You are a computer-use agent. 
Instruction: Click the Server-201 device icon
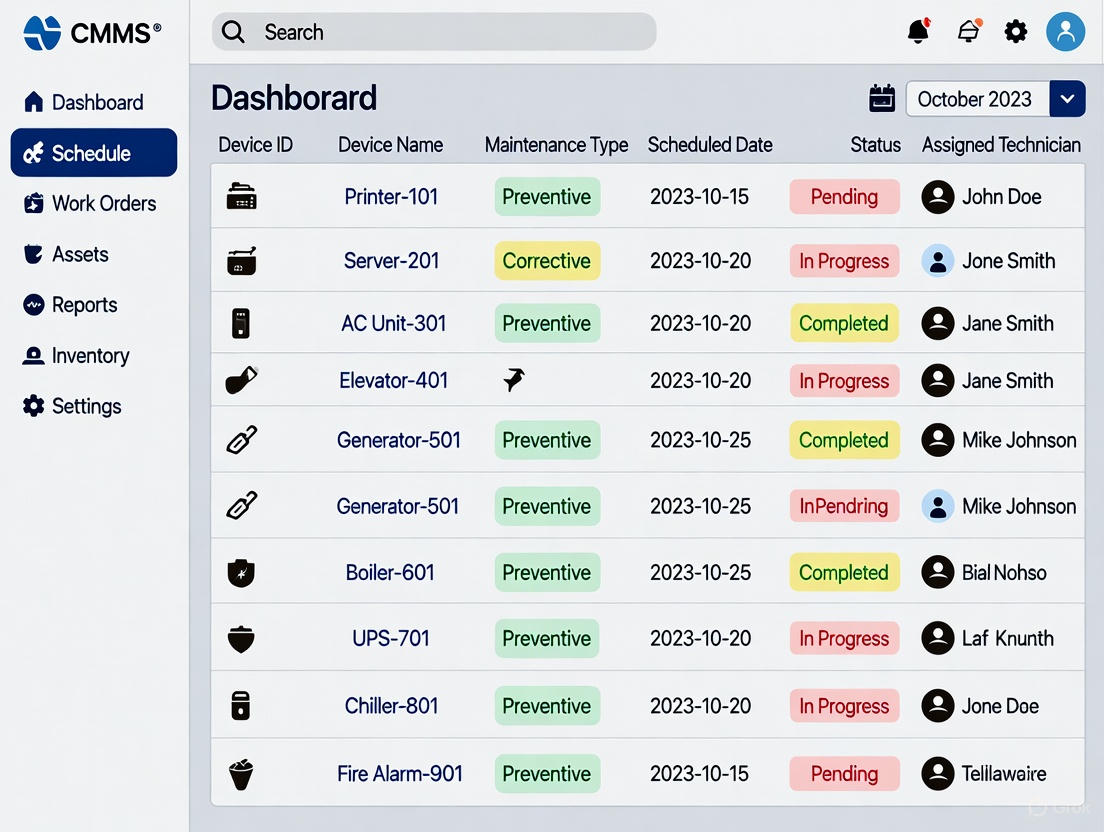(x=241, y=261)
